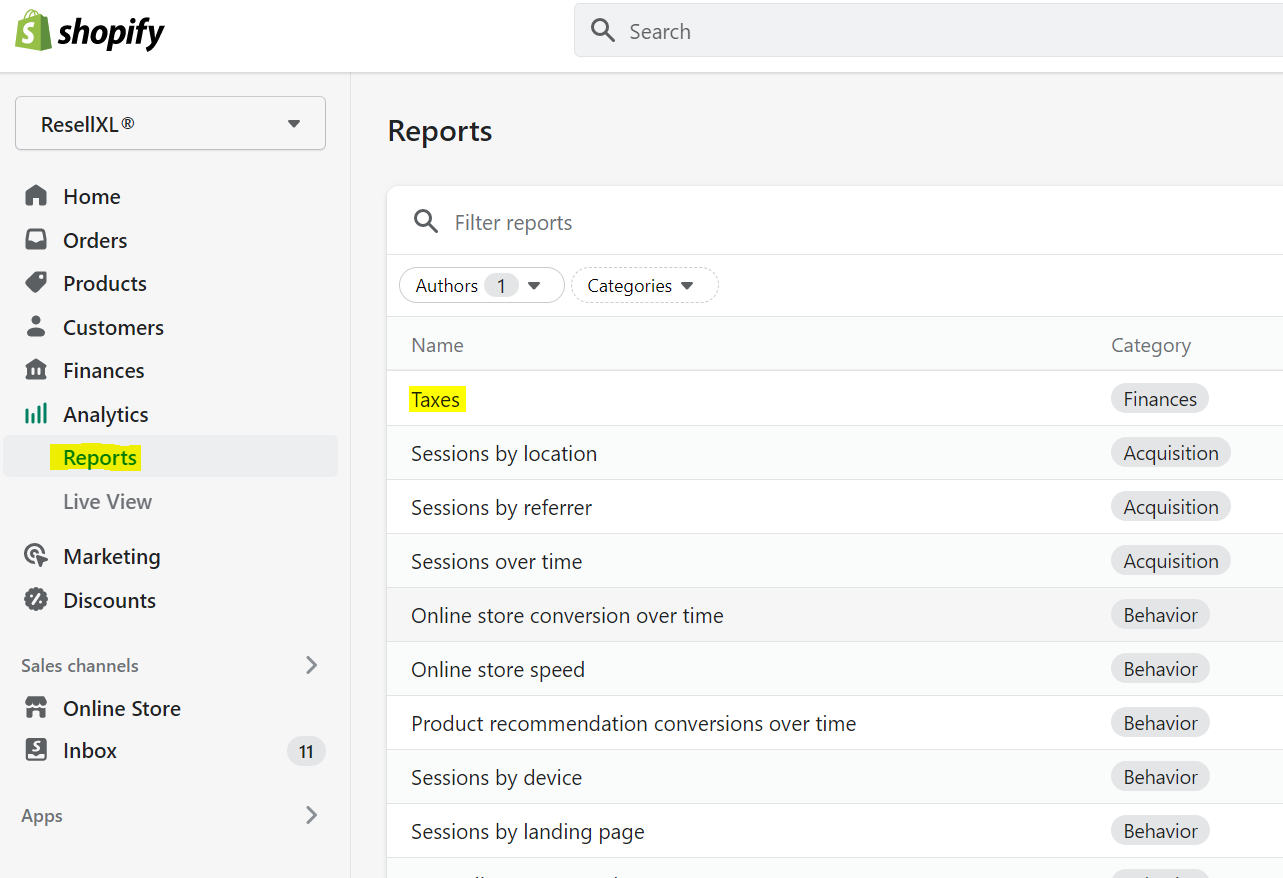The image size is (1283, 878).
Task: Click the Home house icon
Action: (36, 196)
